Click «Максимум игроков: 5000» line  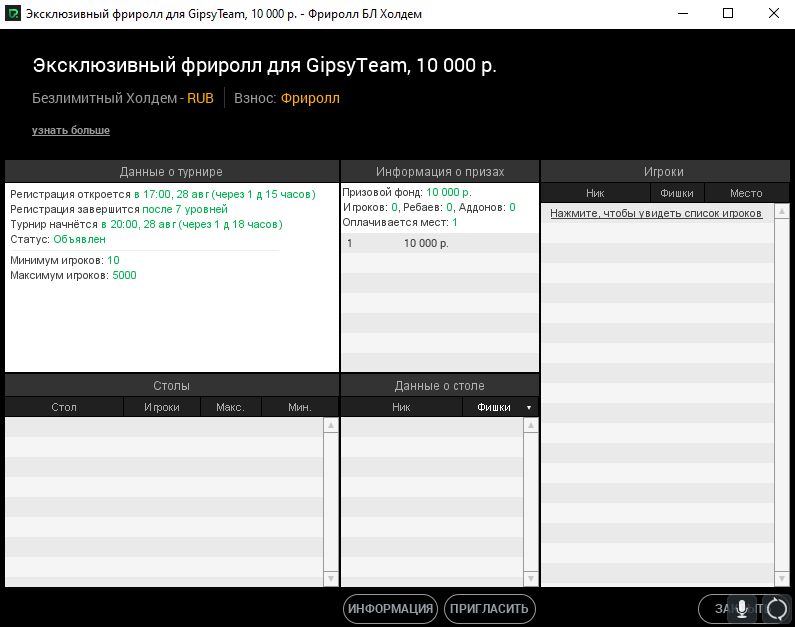[73, 276]
